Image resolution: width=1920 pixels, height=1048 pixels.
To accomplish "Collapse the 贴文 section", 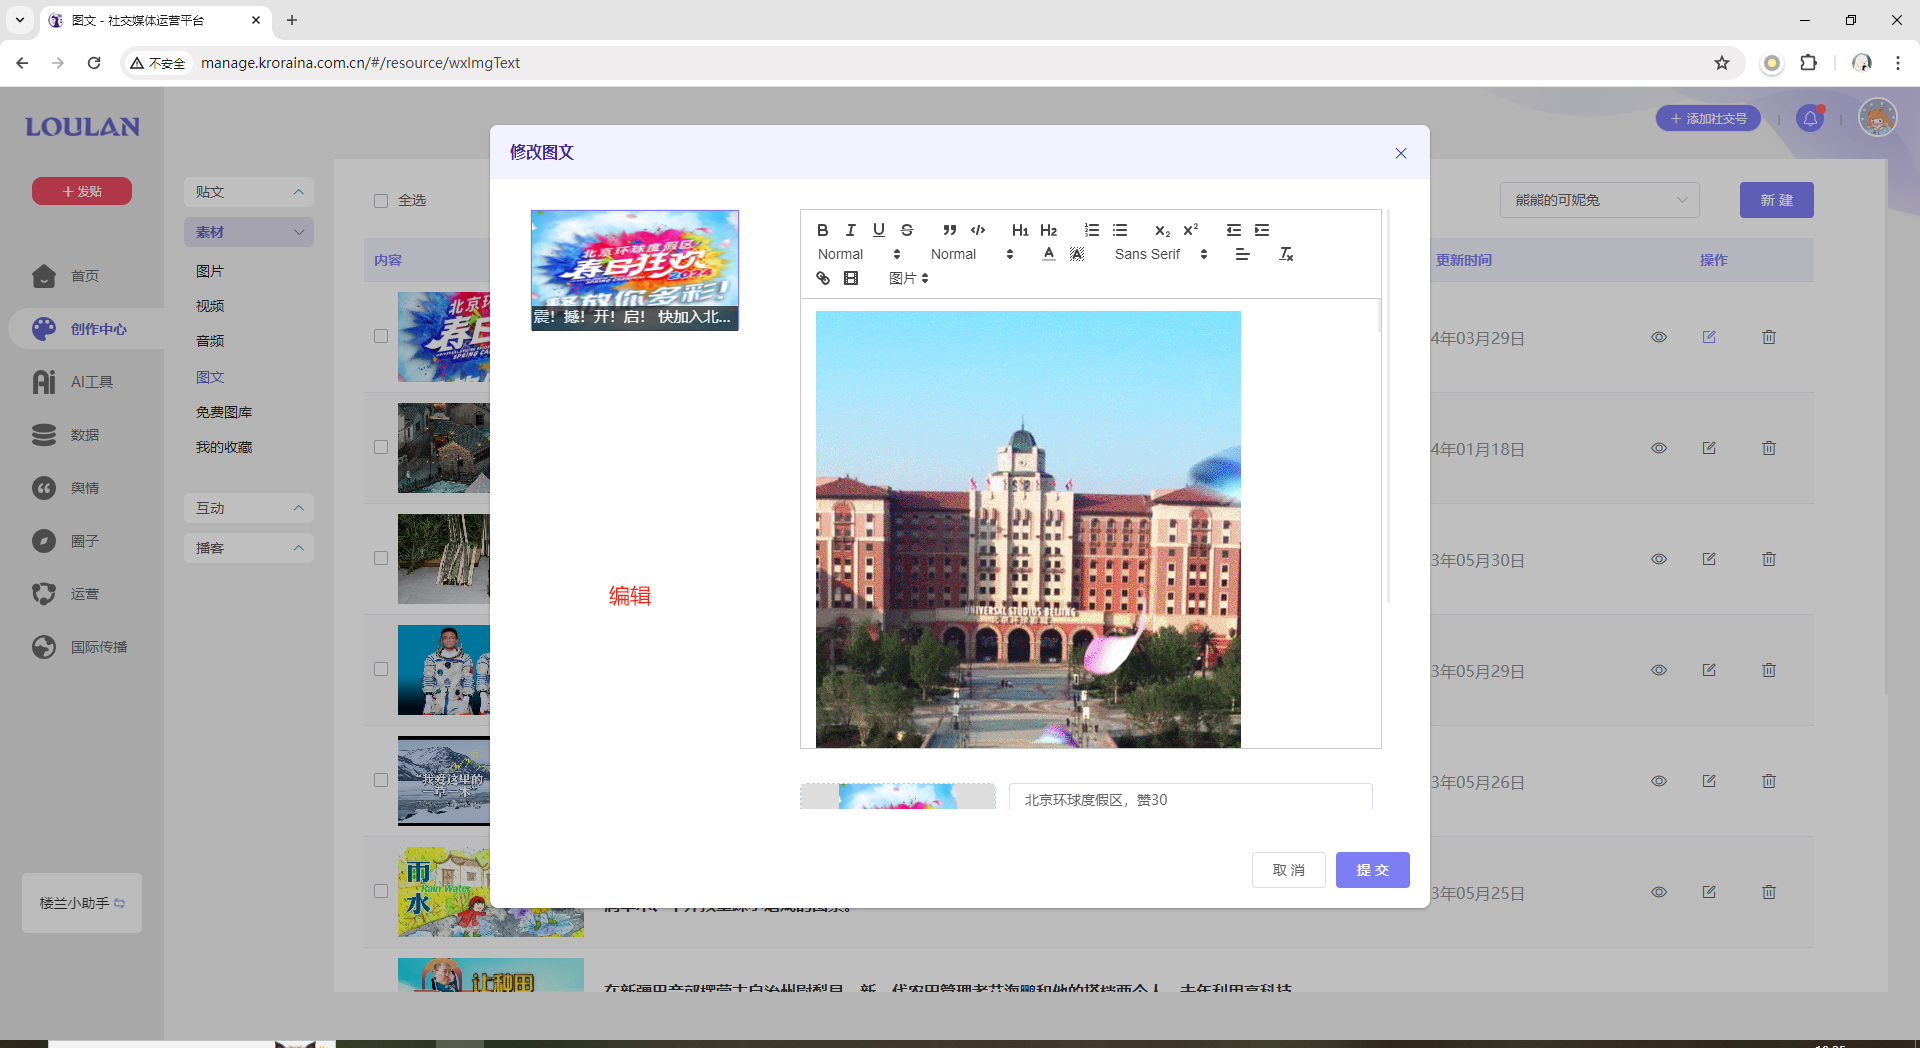I will [249, 192].
